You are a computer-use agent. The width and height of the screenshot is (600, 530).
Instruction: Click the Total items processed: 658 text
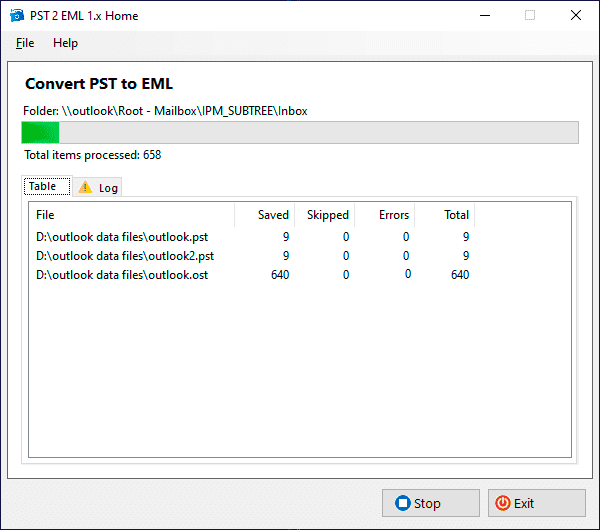point(93,155)
